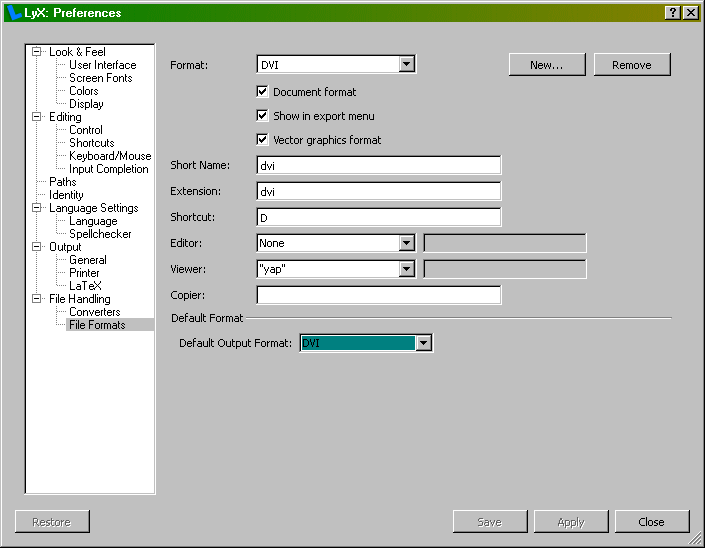Select the Editing category label
705x548 pixels.
[x=65, y=117]
